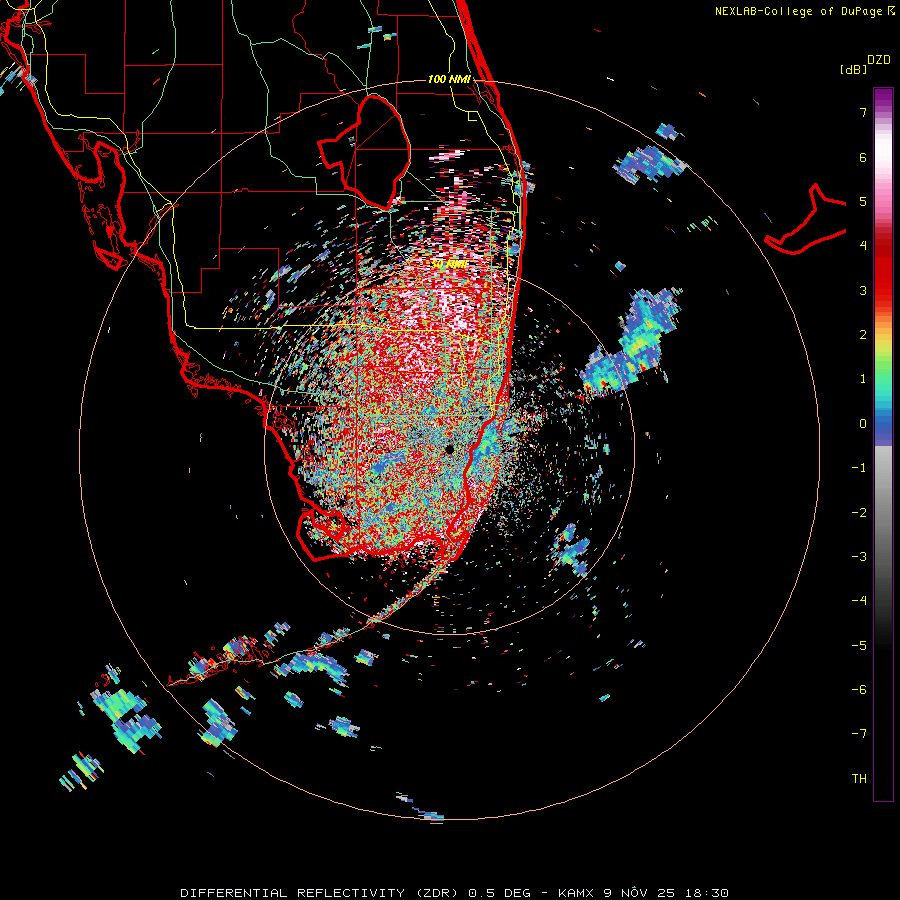Select the 1 value on color scale
The image size is (900, 900).
(863, 379)
